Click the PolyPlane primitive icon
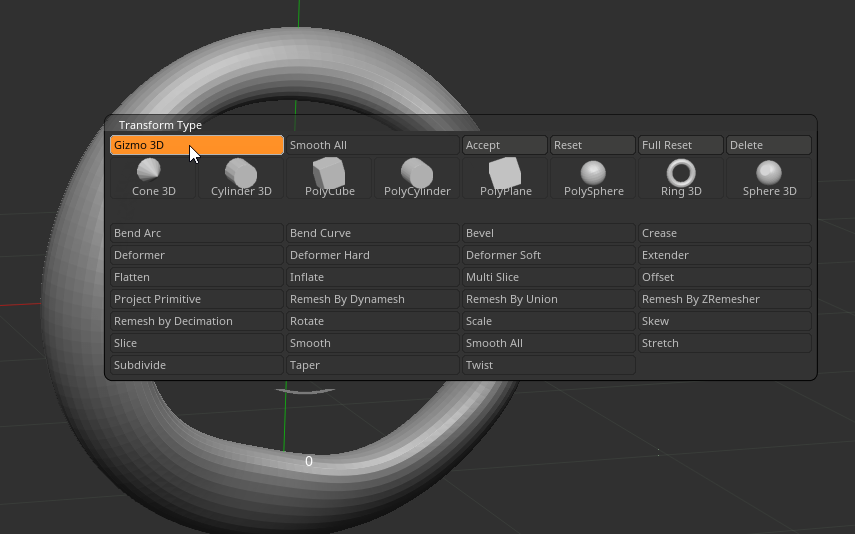 pos(505,177)
